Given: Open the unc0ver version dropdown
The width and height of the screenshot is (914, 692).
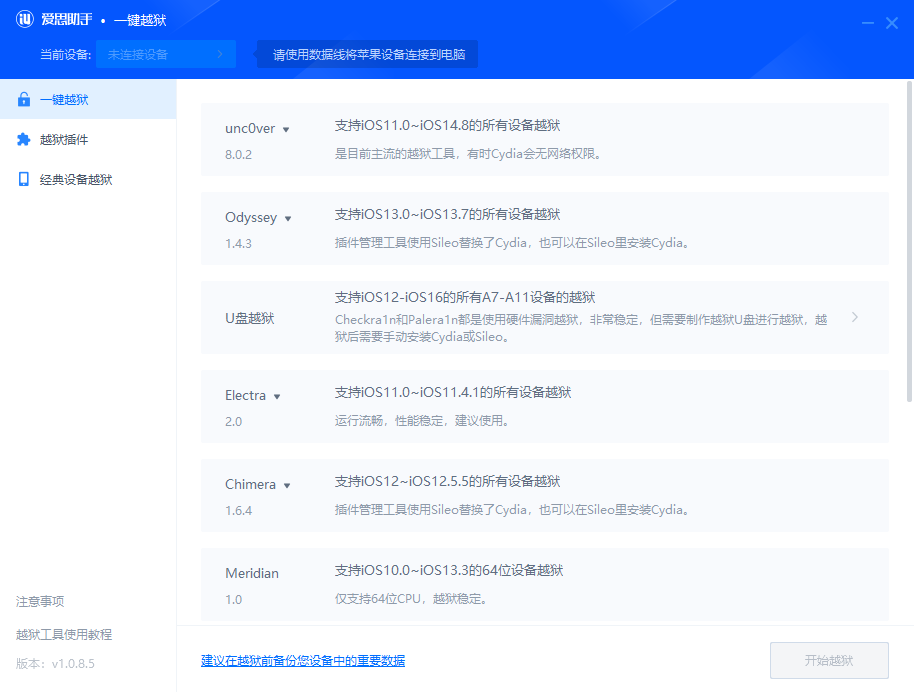Looking at the screenshot, I should pos(286,128).
